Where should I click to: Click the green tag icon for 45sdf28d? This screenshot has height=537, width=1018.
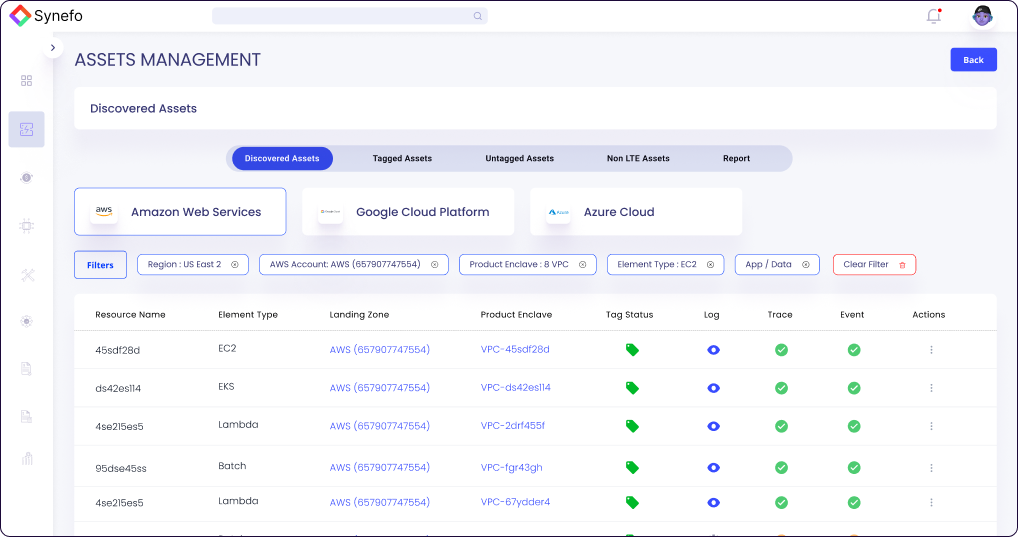631,350
